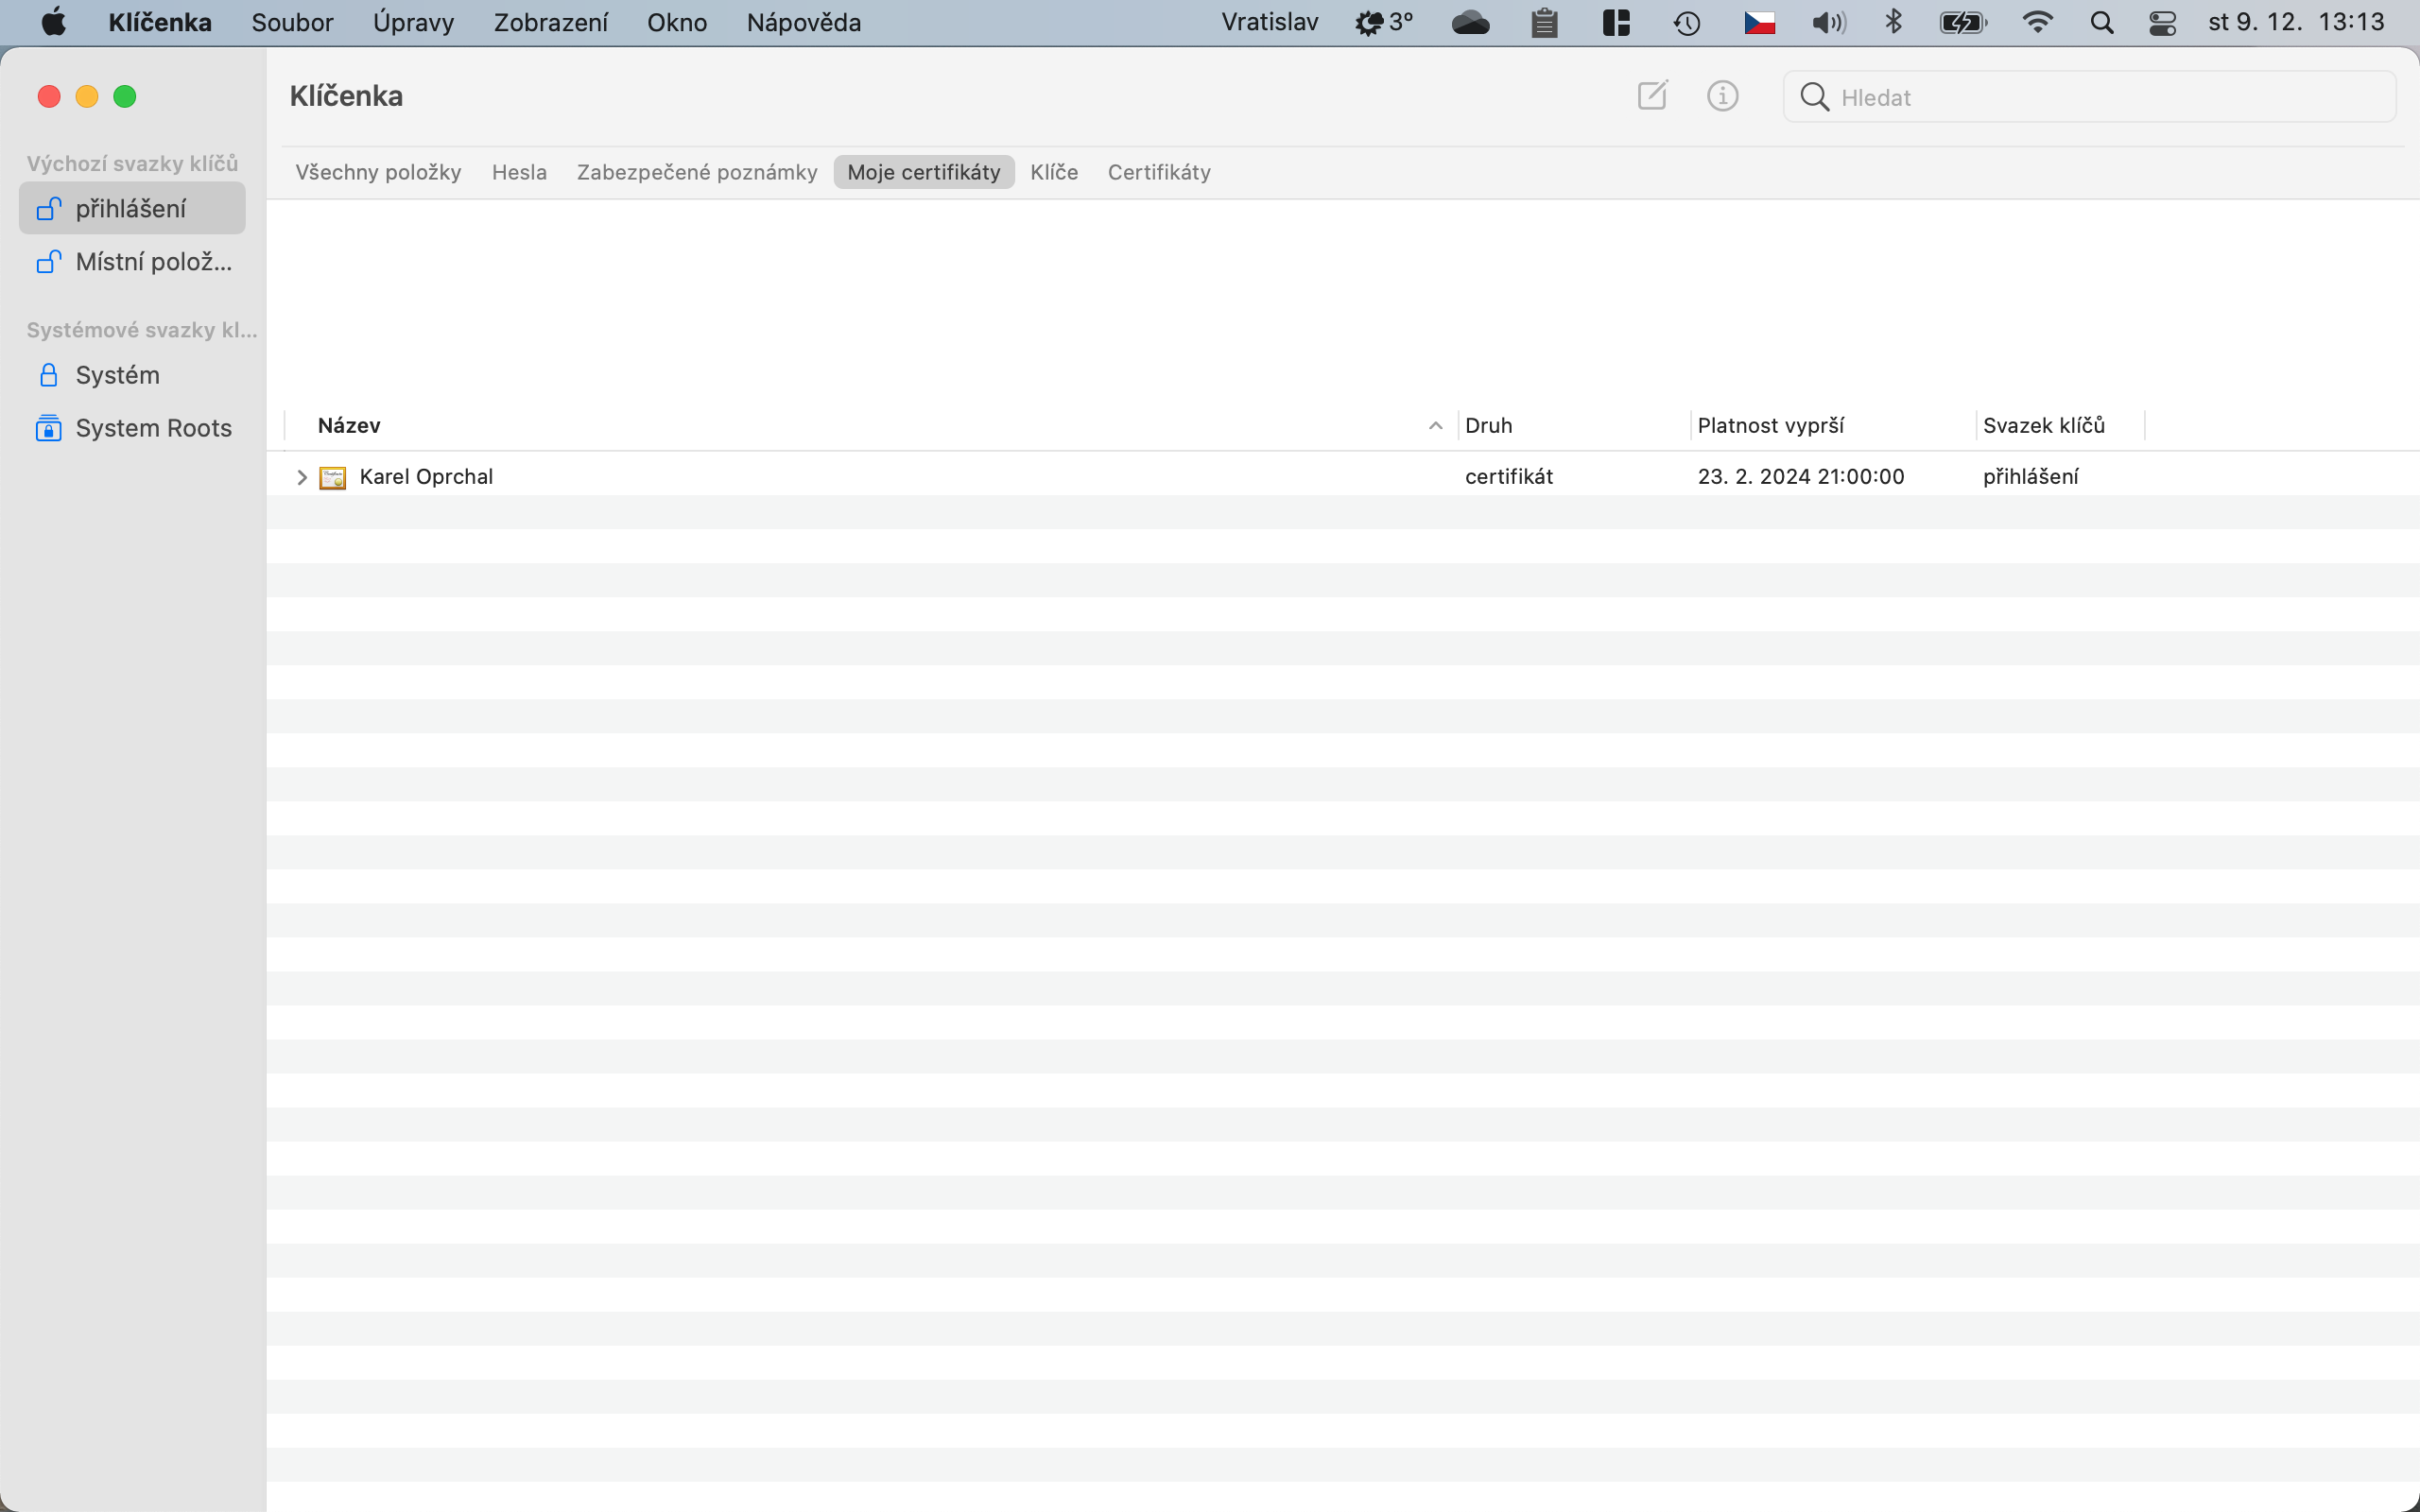Switch to the Hesla tab

click(x=519, y=172)
